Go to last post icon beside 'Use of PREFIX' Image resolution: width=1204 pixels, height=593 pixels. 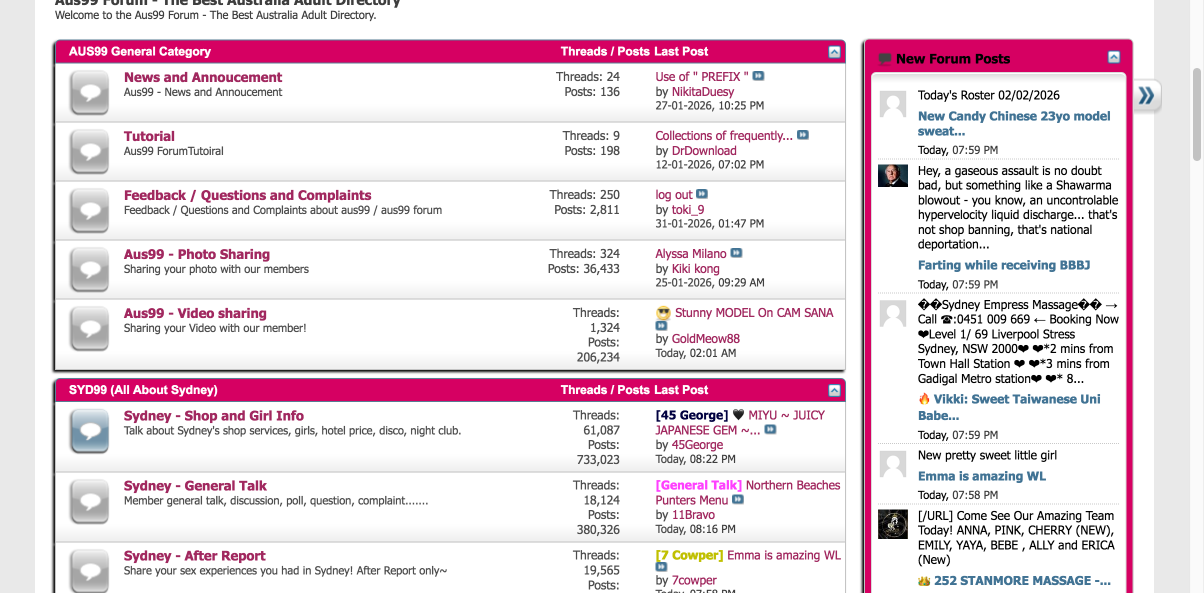click(758, 76)
